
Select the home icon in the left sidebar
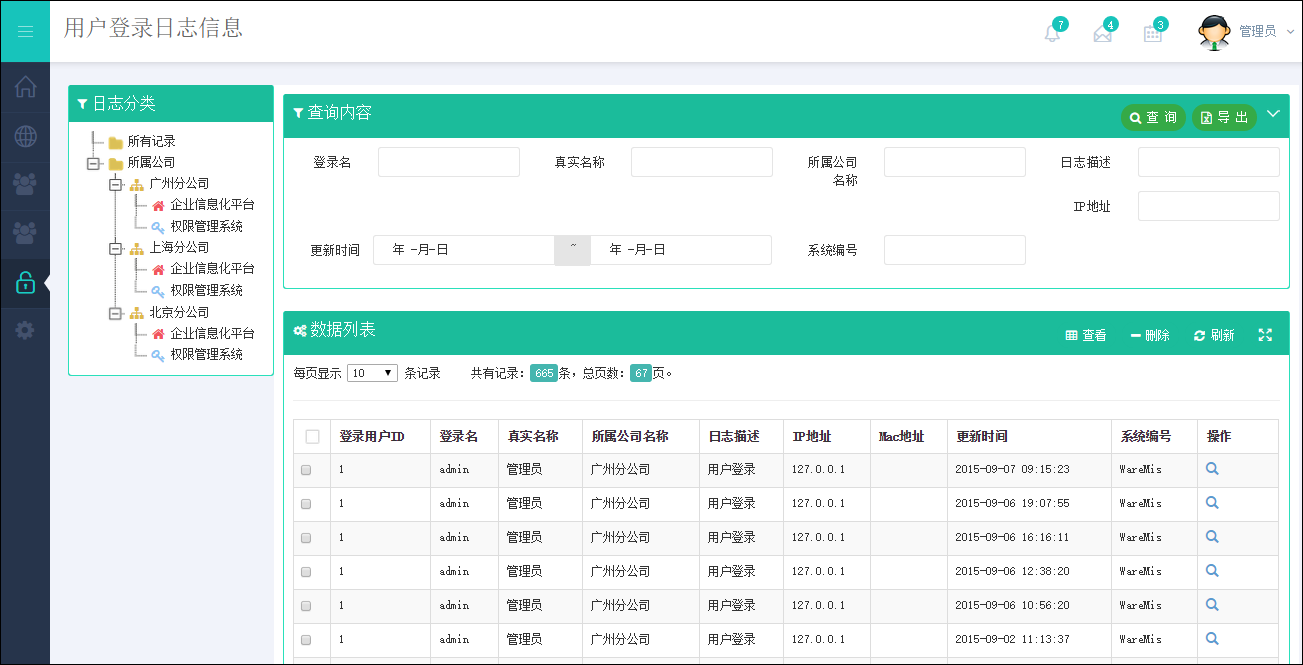tap(24, 87)
